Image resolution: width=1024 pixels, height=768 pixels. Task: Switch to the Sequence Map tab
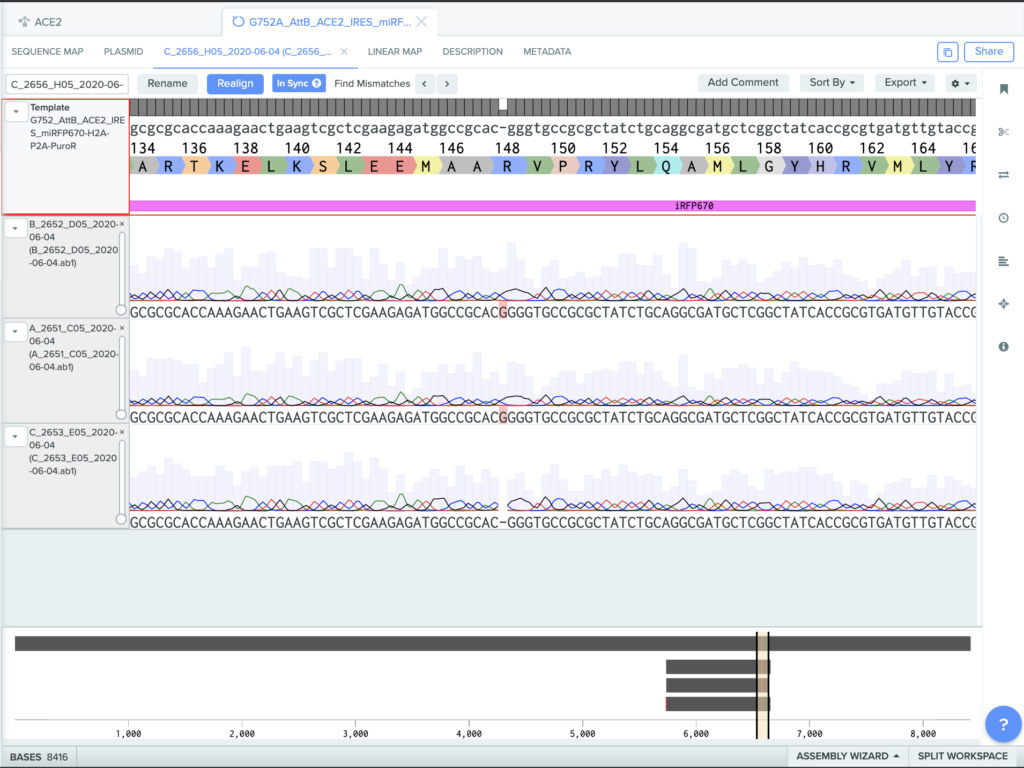48,52
